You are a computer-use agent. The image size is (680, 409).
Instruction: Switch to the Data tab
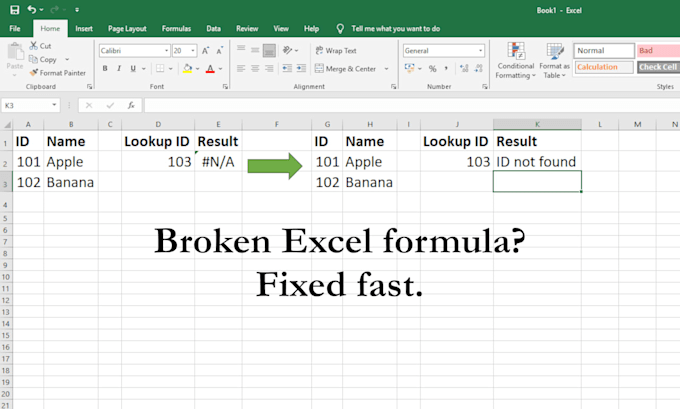click(213, 29)
